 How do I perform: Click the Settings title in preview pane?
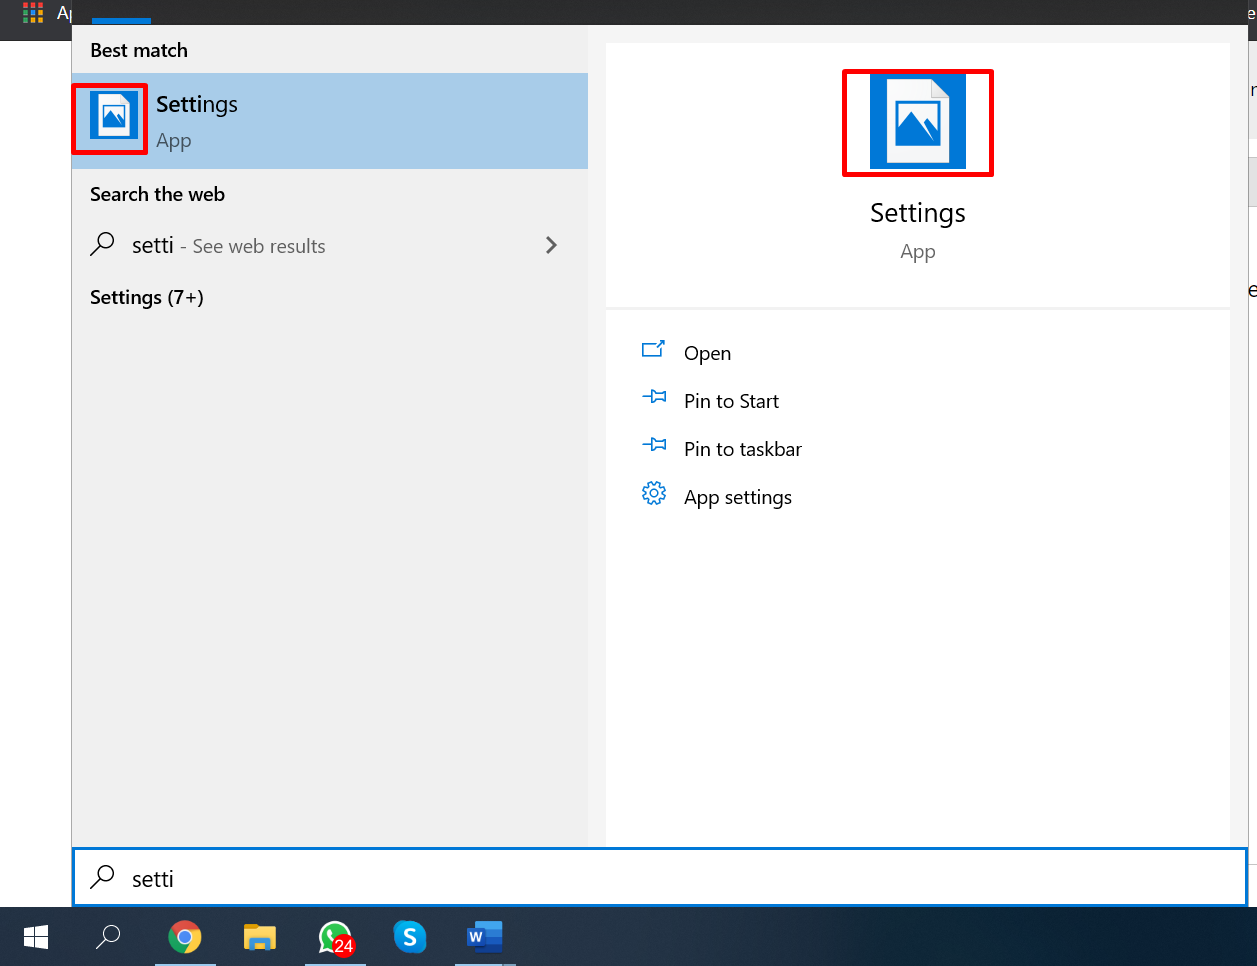point(918,213)
